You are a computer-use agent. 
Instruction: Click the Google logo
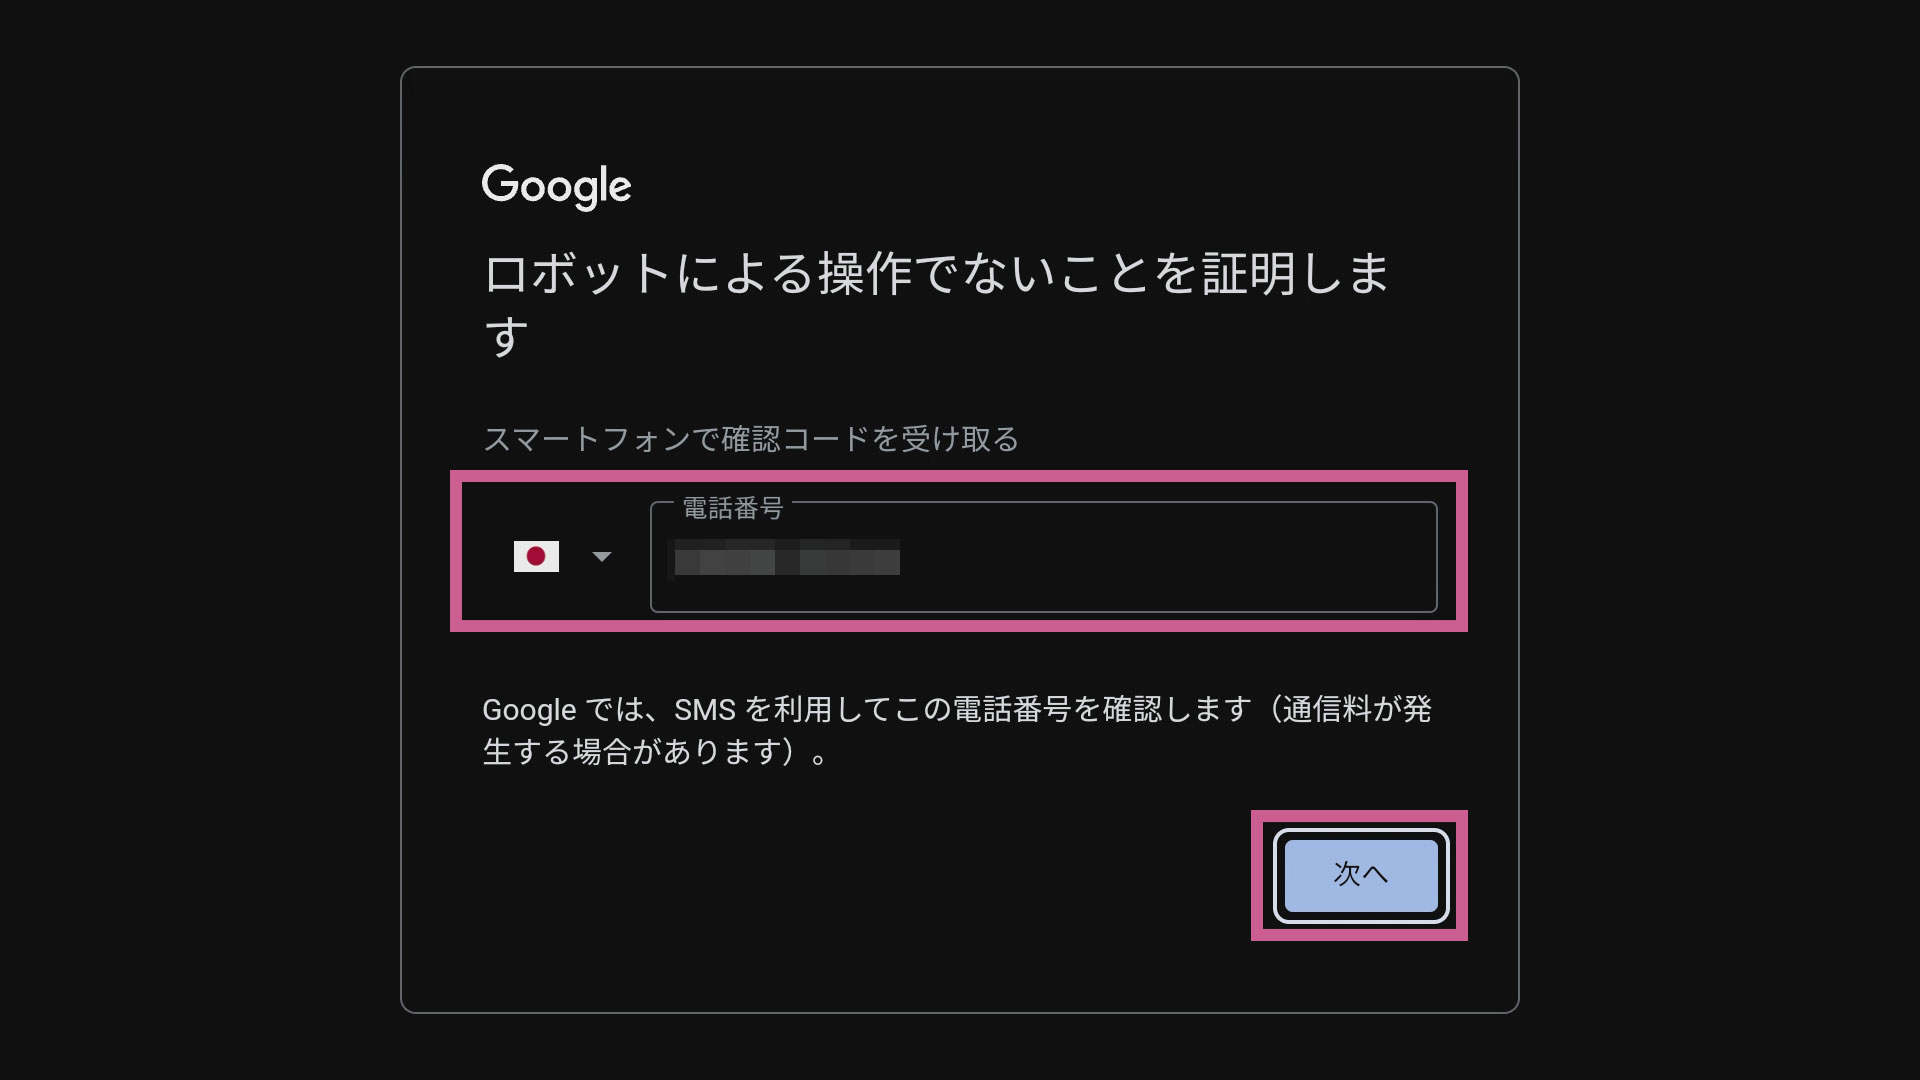[x=556, y=186]
